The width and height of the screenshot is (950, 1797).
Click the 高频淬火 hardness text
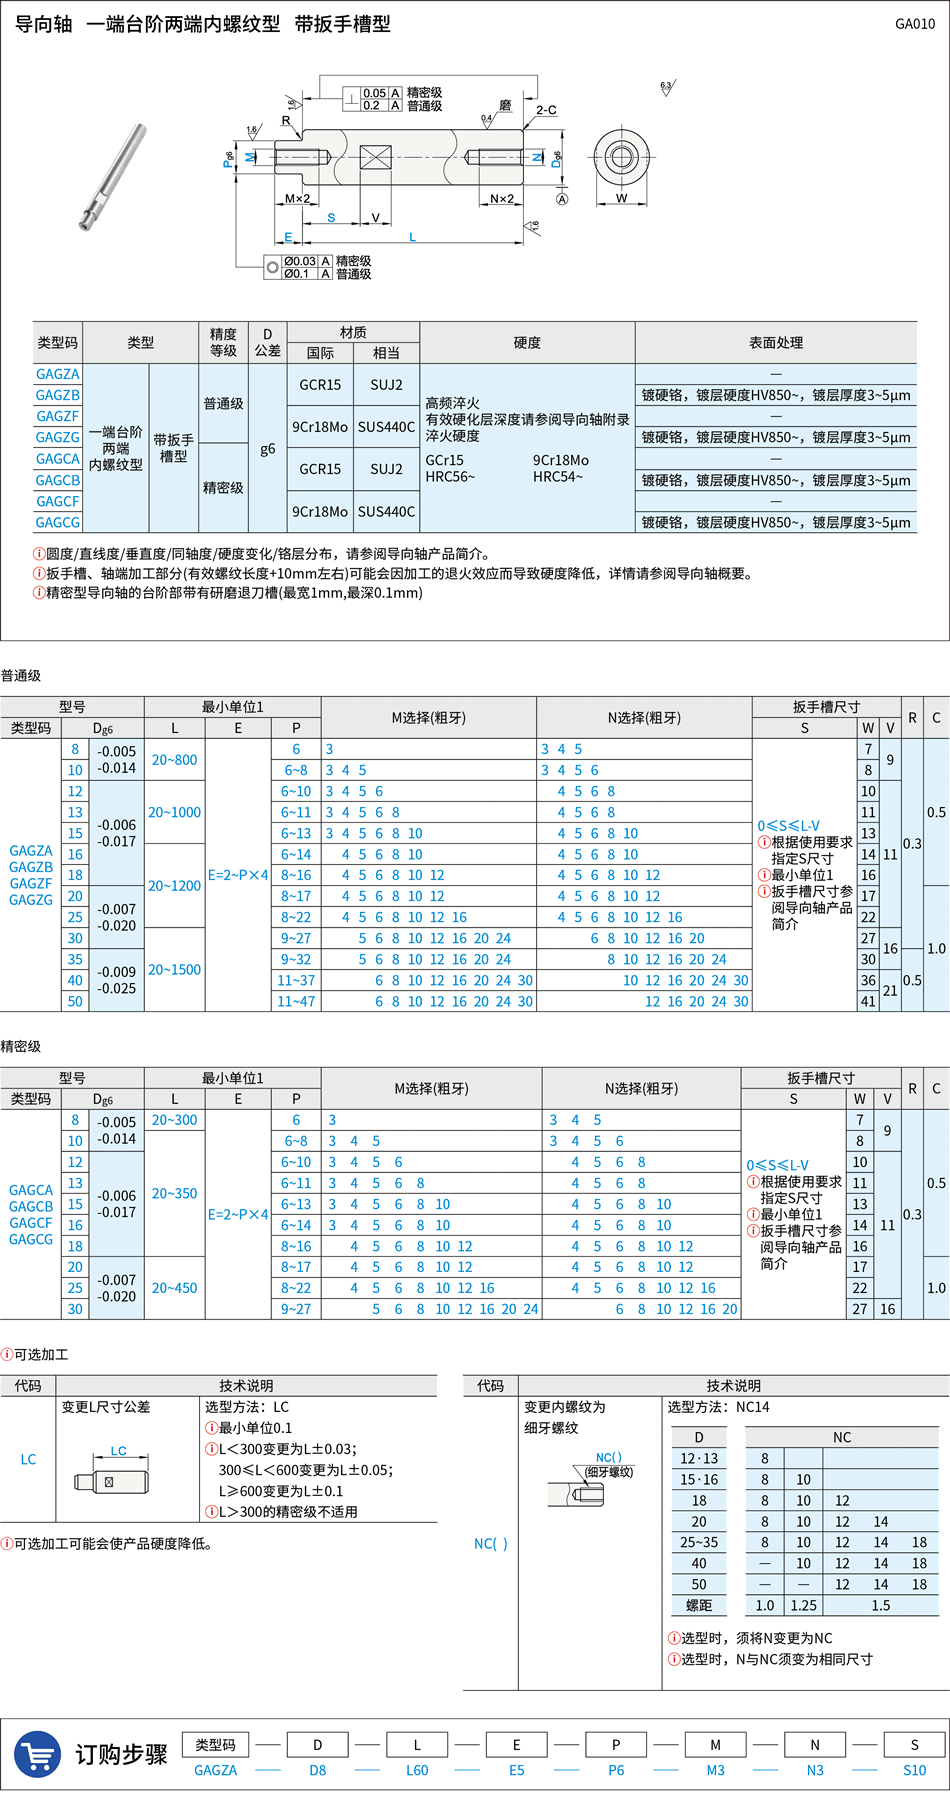[453, 403]
